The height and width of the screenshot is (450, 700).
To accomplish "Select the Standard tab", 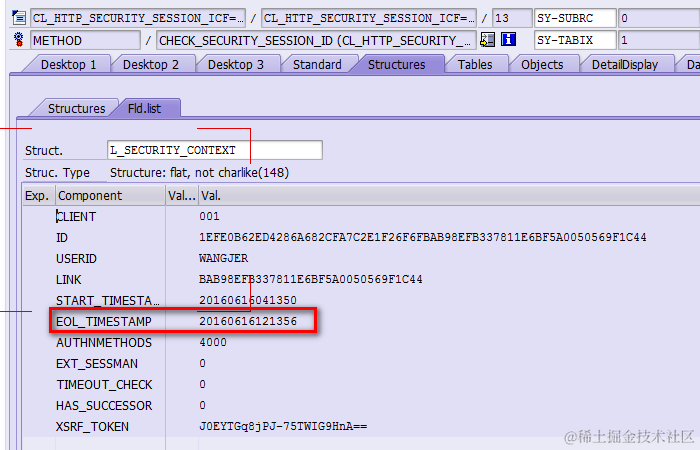I will pyautogui.click(x=317, y=65).
